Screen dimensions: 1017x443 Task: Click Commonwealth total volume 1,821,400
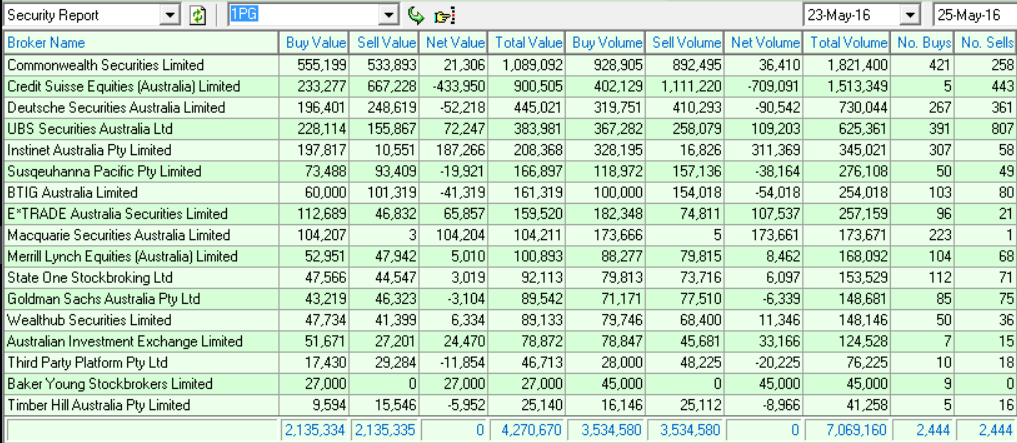855,65
